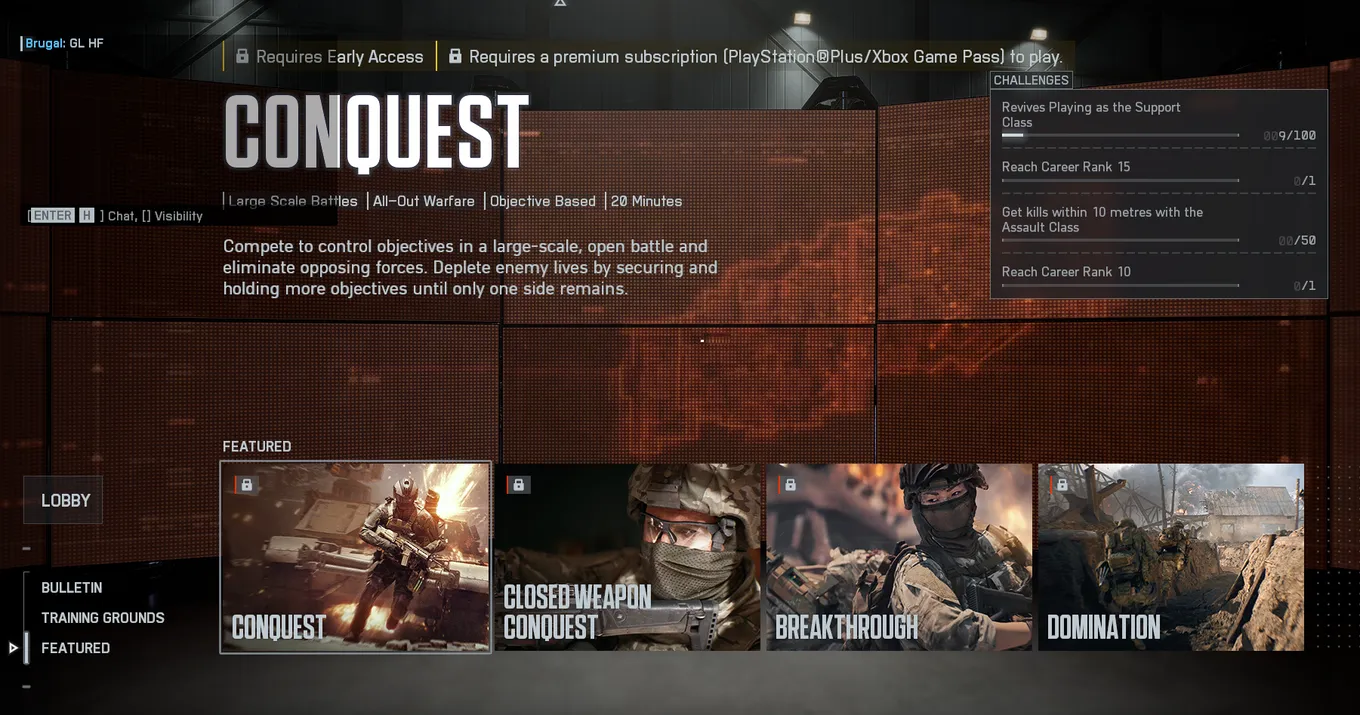Click the H key hint icon

87,215
